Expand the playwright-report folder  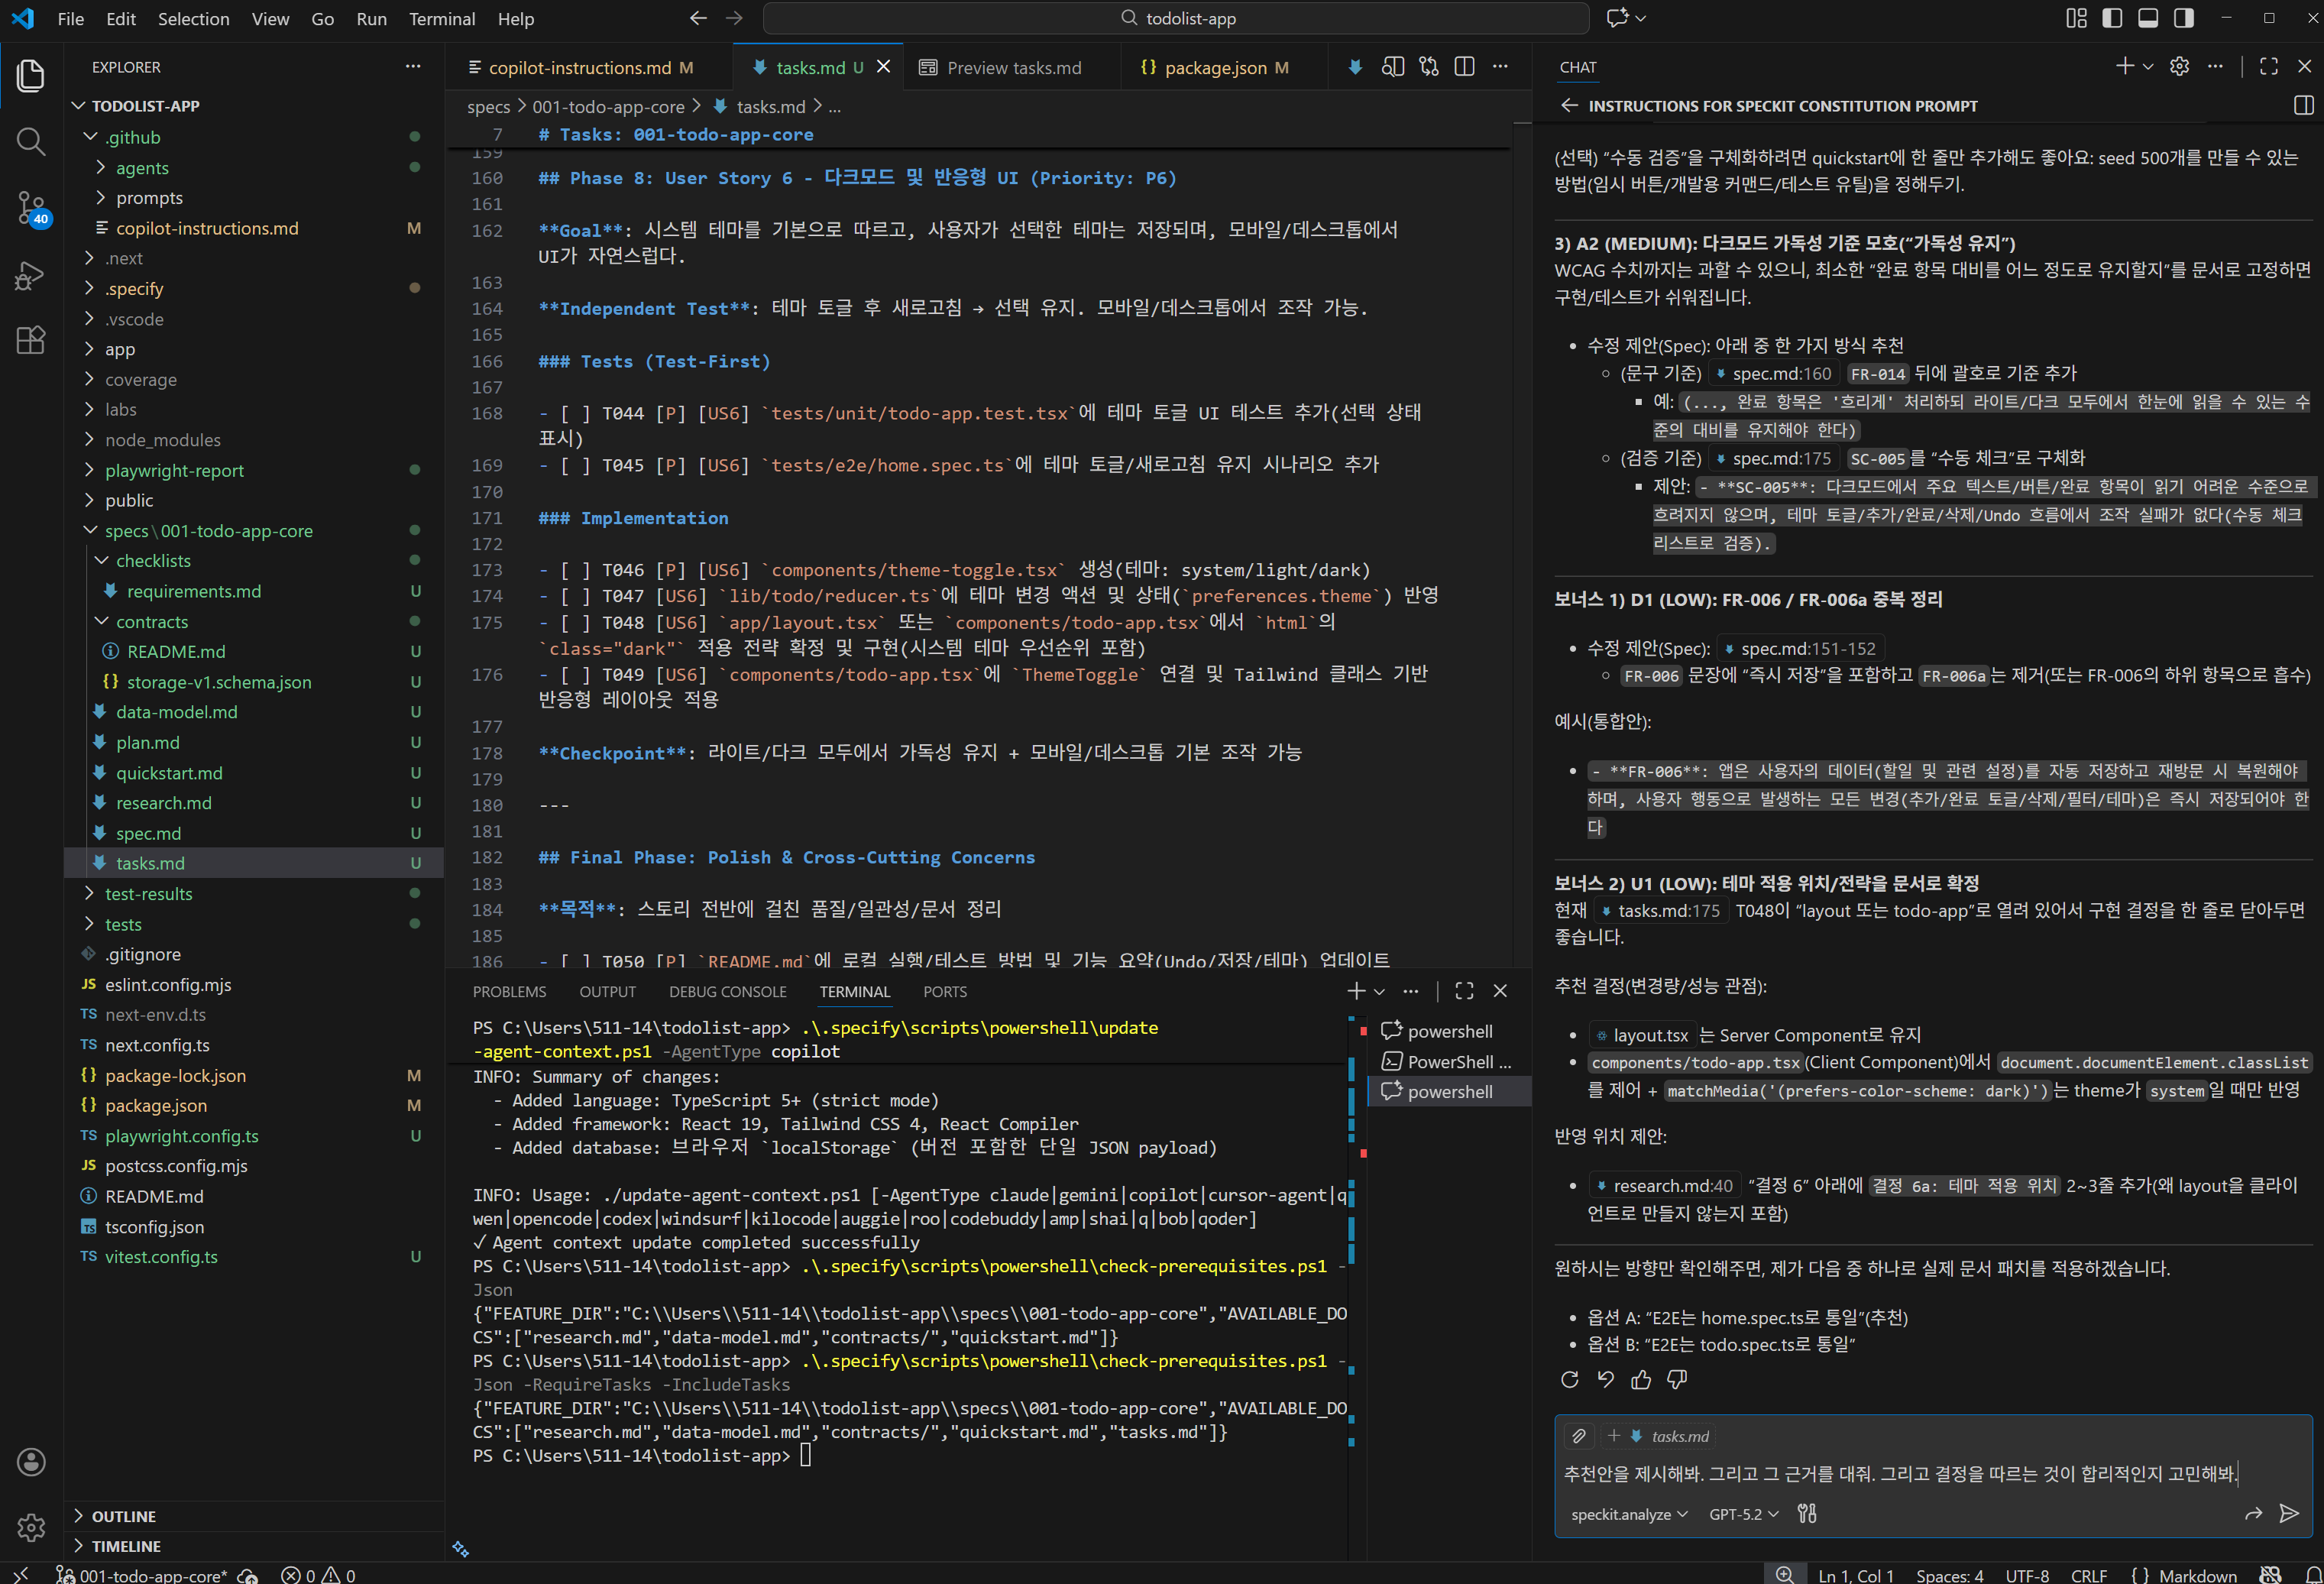coord(174,470)
